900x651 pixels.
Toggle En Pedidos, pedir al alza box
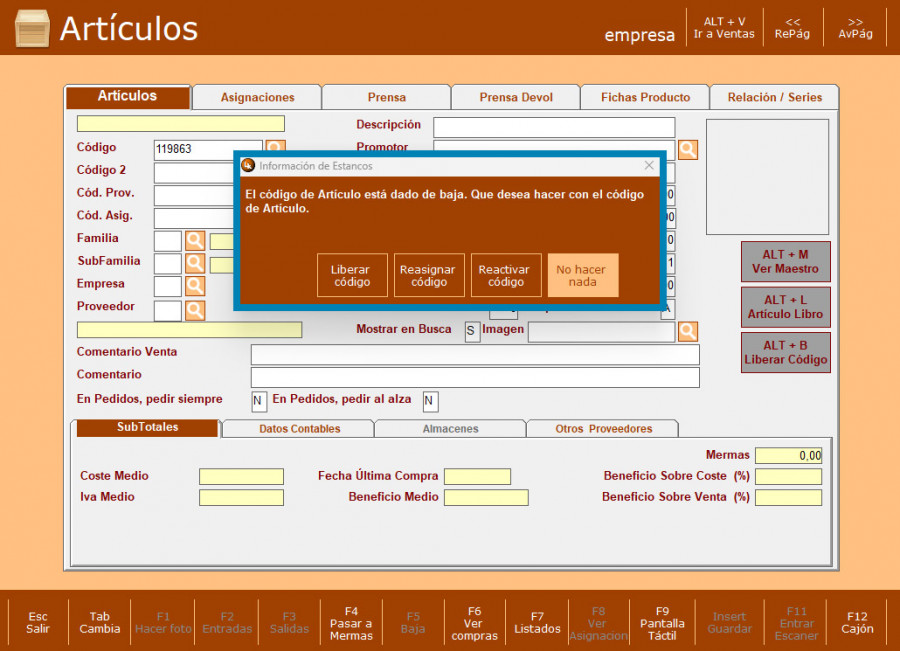click(430, 401)
